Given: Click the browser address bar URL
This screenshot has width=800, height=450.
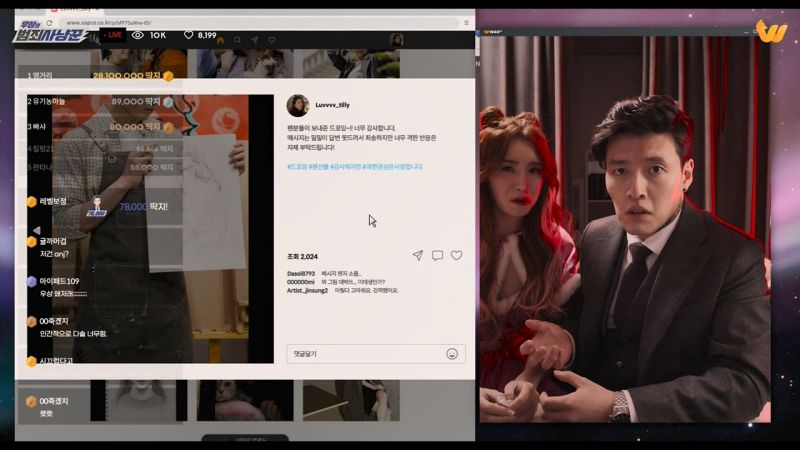Looking at the screenshot, I should tap(109, 23).
